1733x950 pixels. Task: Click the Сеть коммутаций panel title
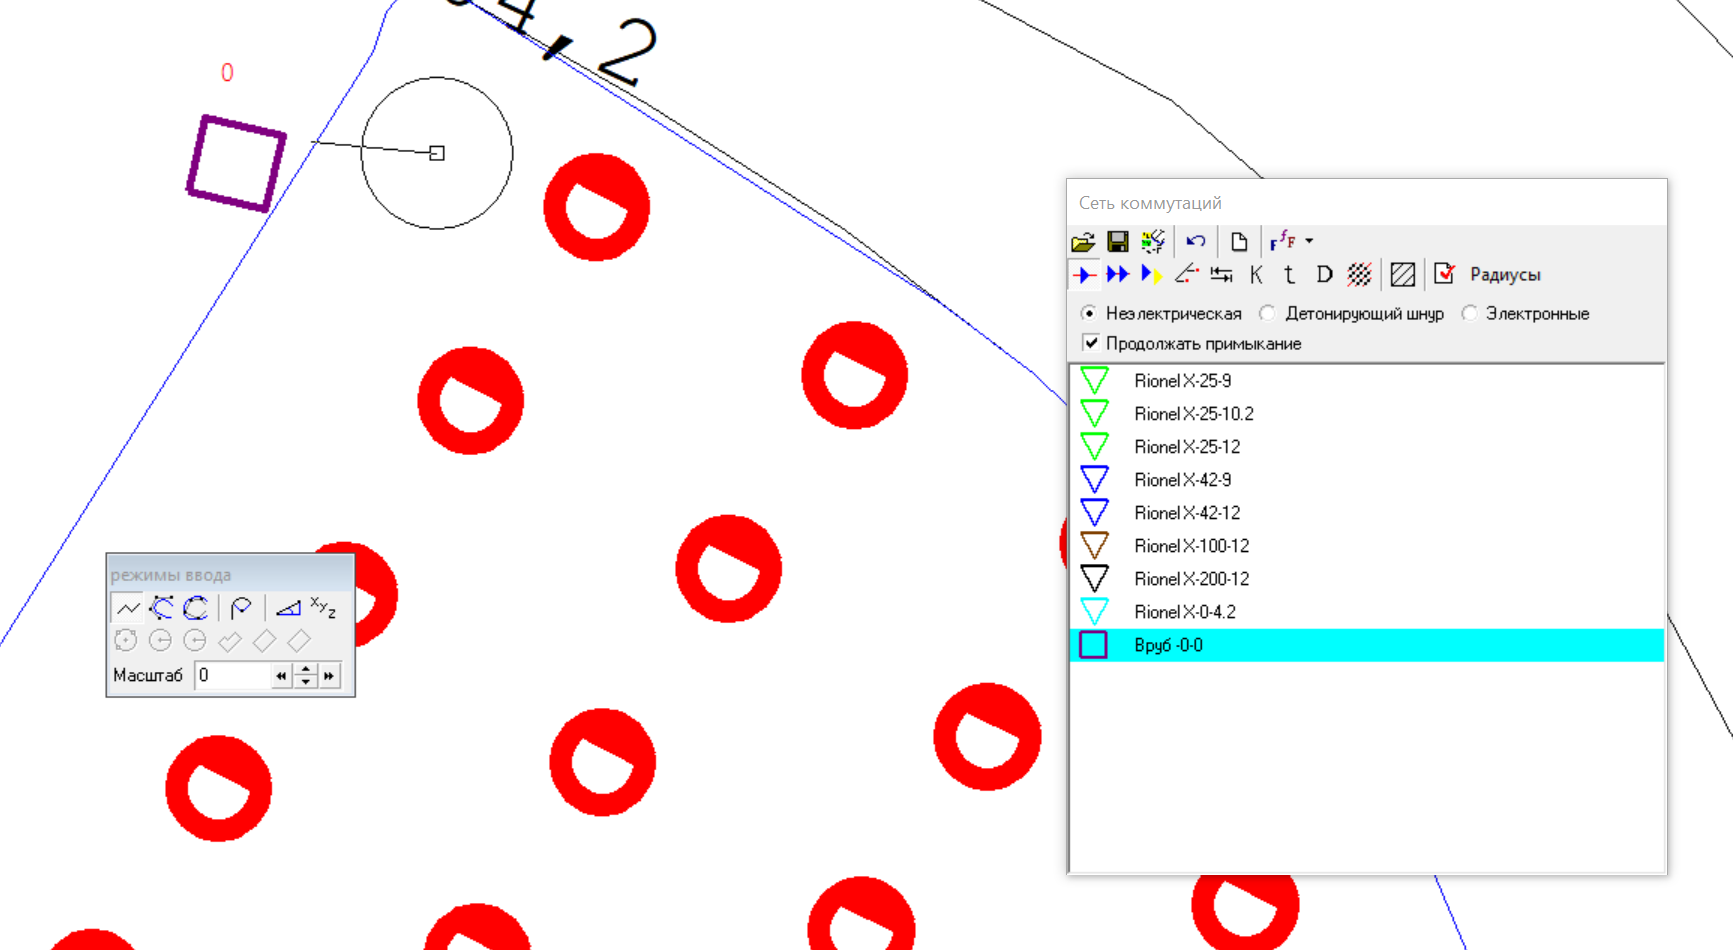1150,203
